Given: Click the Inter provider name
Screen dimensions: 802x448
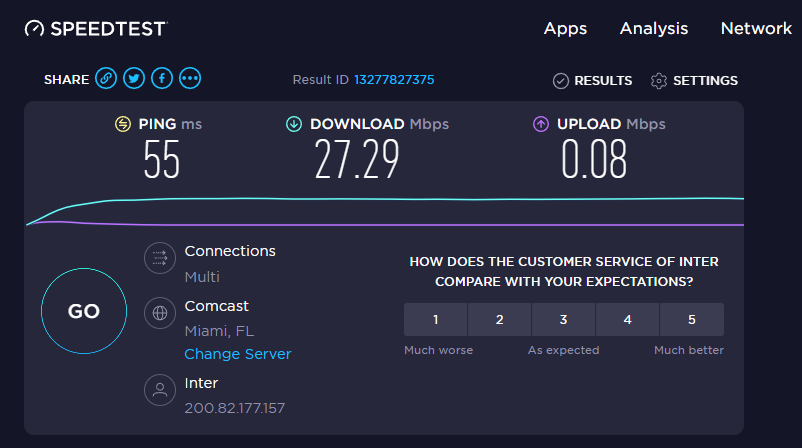Looking at the screenshot, I should [202, 383].
